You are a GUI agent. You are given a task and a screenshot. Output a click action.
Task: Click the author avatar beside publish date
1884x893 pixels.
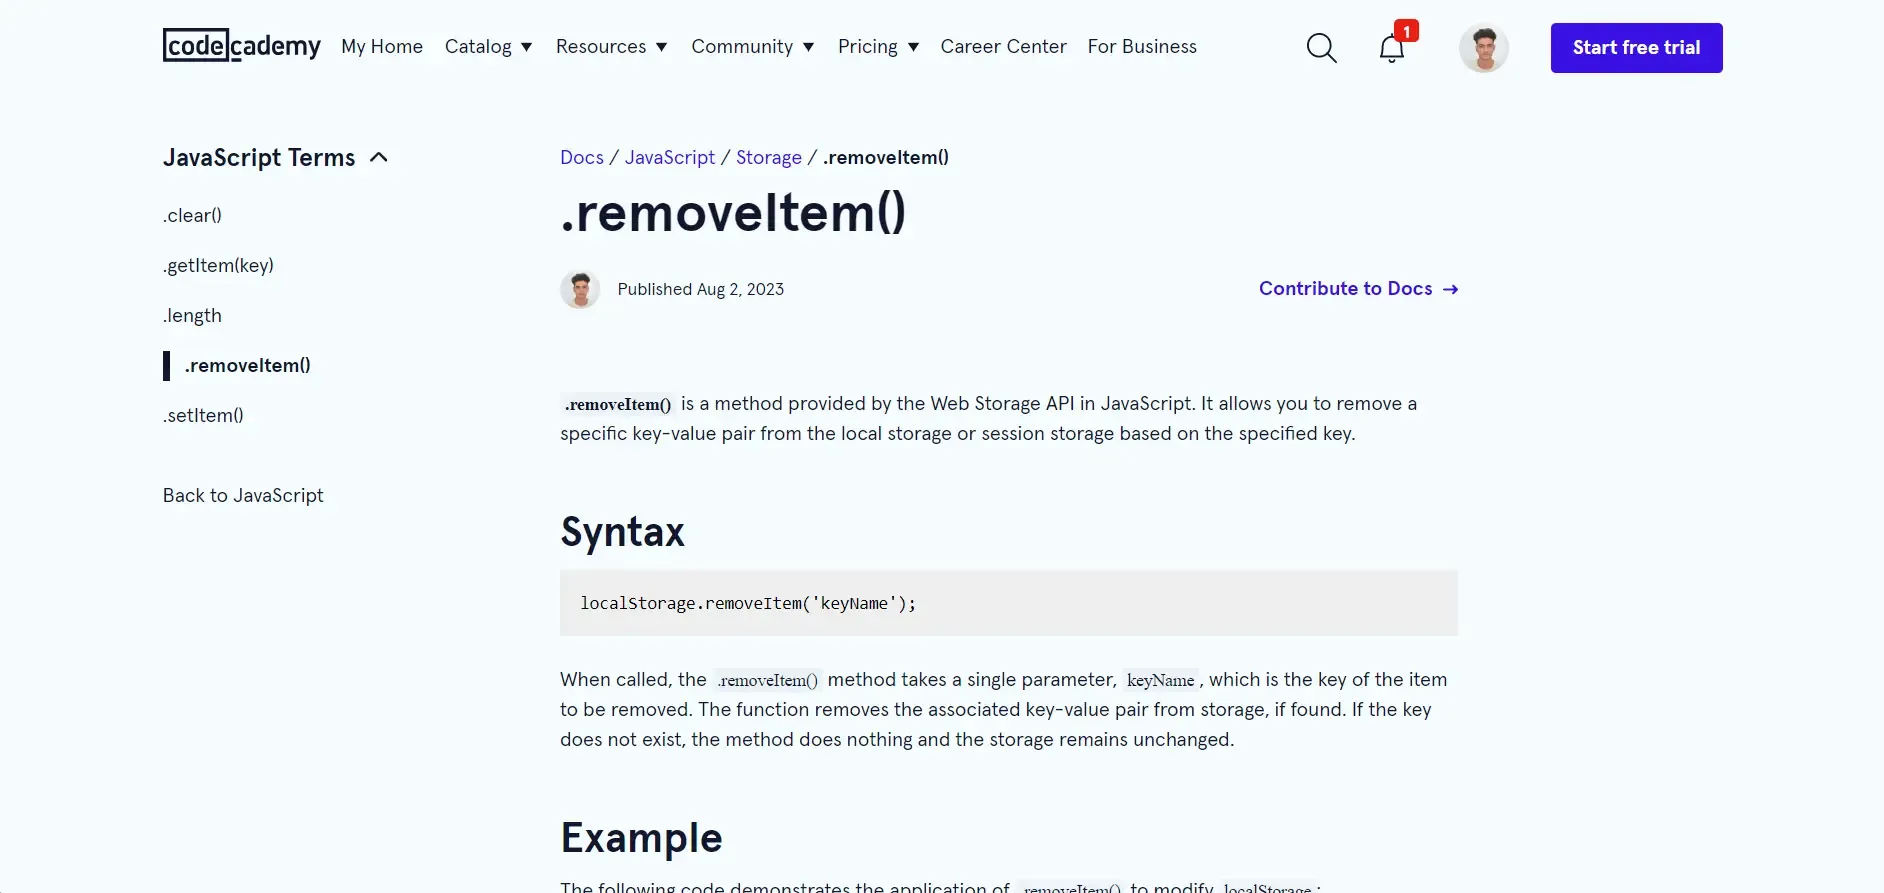point(580,289)
